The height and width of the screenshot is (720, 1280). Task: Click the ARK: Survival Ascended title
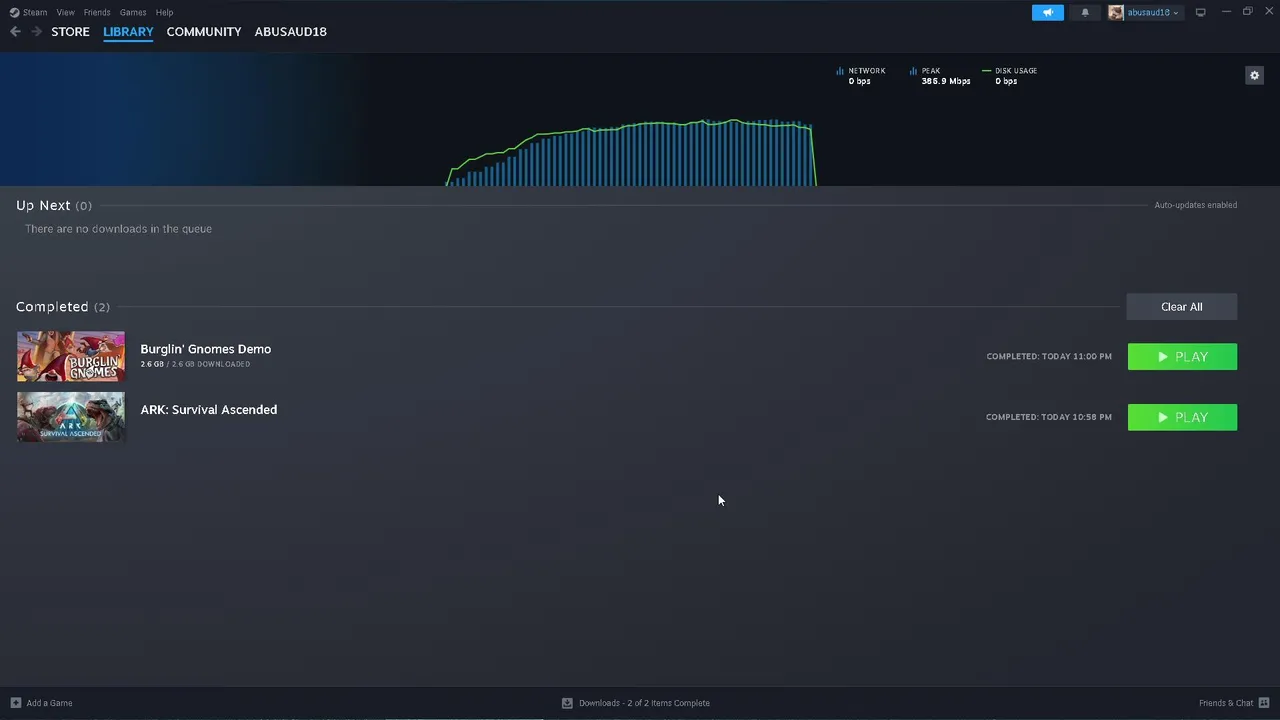pyautogui.click(x=209, y=410)
